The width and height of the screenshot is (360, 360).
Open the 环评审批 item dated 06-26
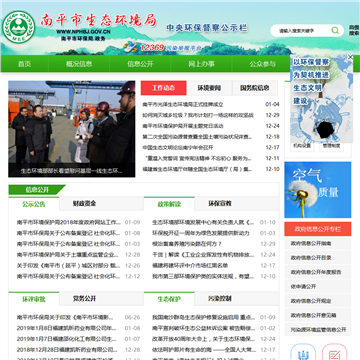[x=65, y=317]
